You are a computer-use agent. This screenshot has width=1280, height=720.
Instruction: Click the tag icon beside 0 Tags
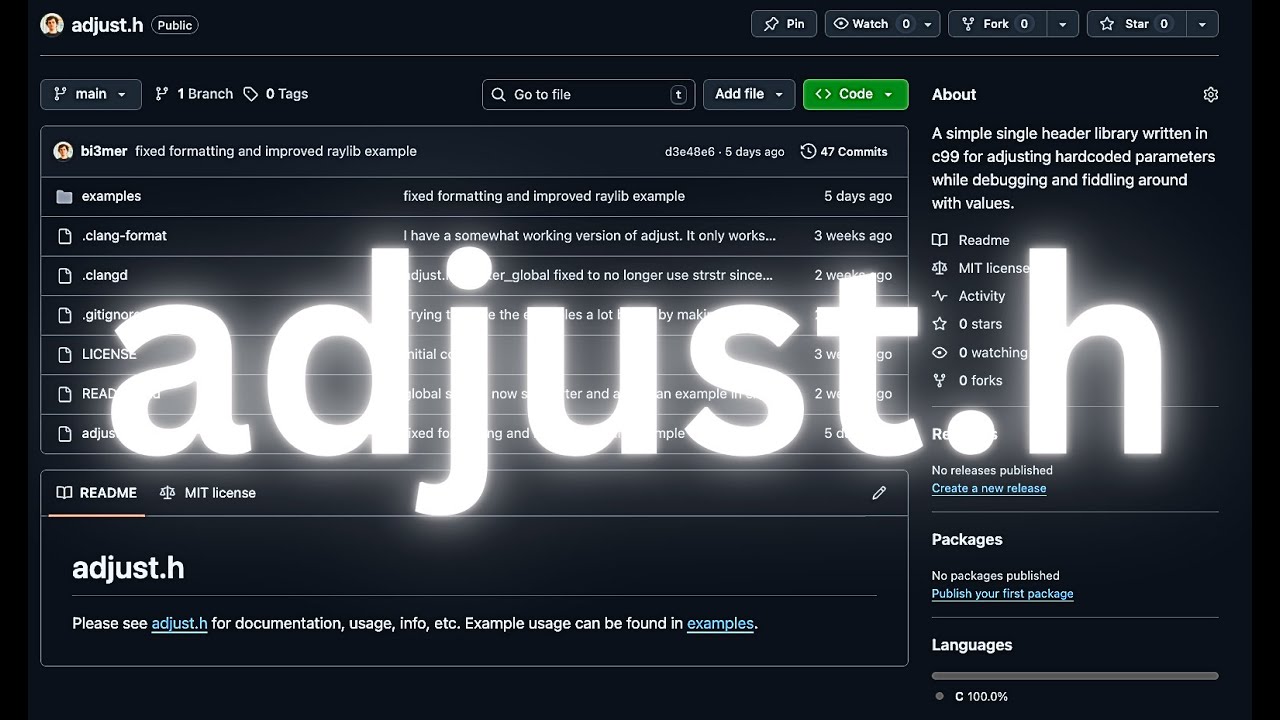click(x=251, y=94)
